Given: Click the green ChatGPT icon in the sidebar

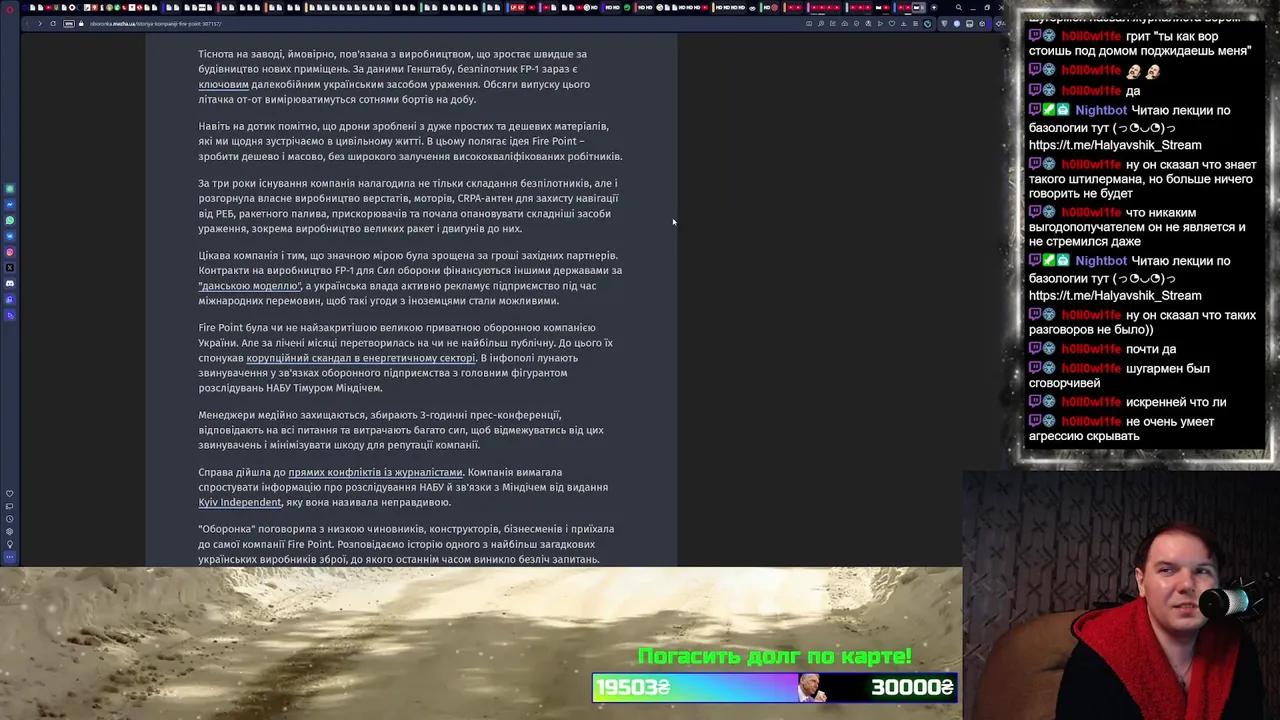Looking at the screenshot, I should coord(10,188).
